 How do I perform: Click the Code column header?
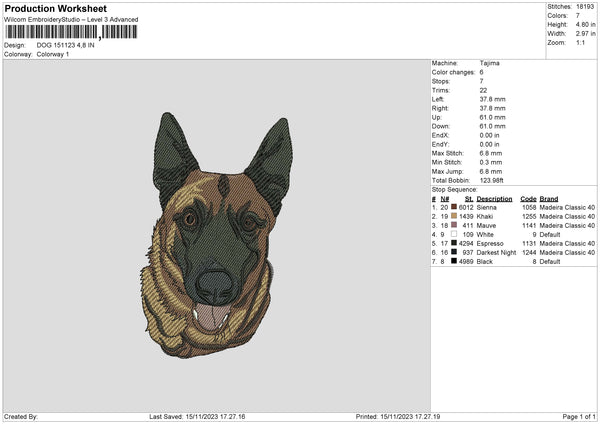pyautogui.click(x=528, y=198)
